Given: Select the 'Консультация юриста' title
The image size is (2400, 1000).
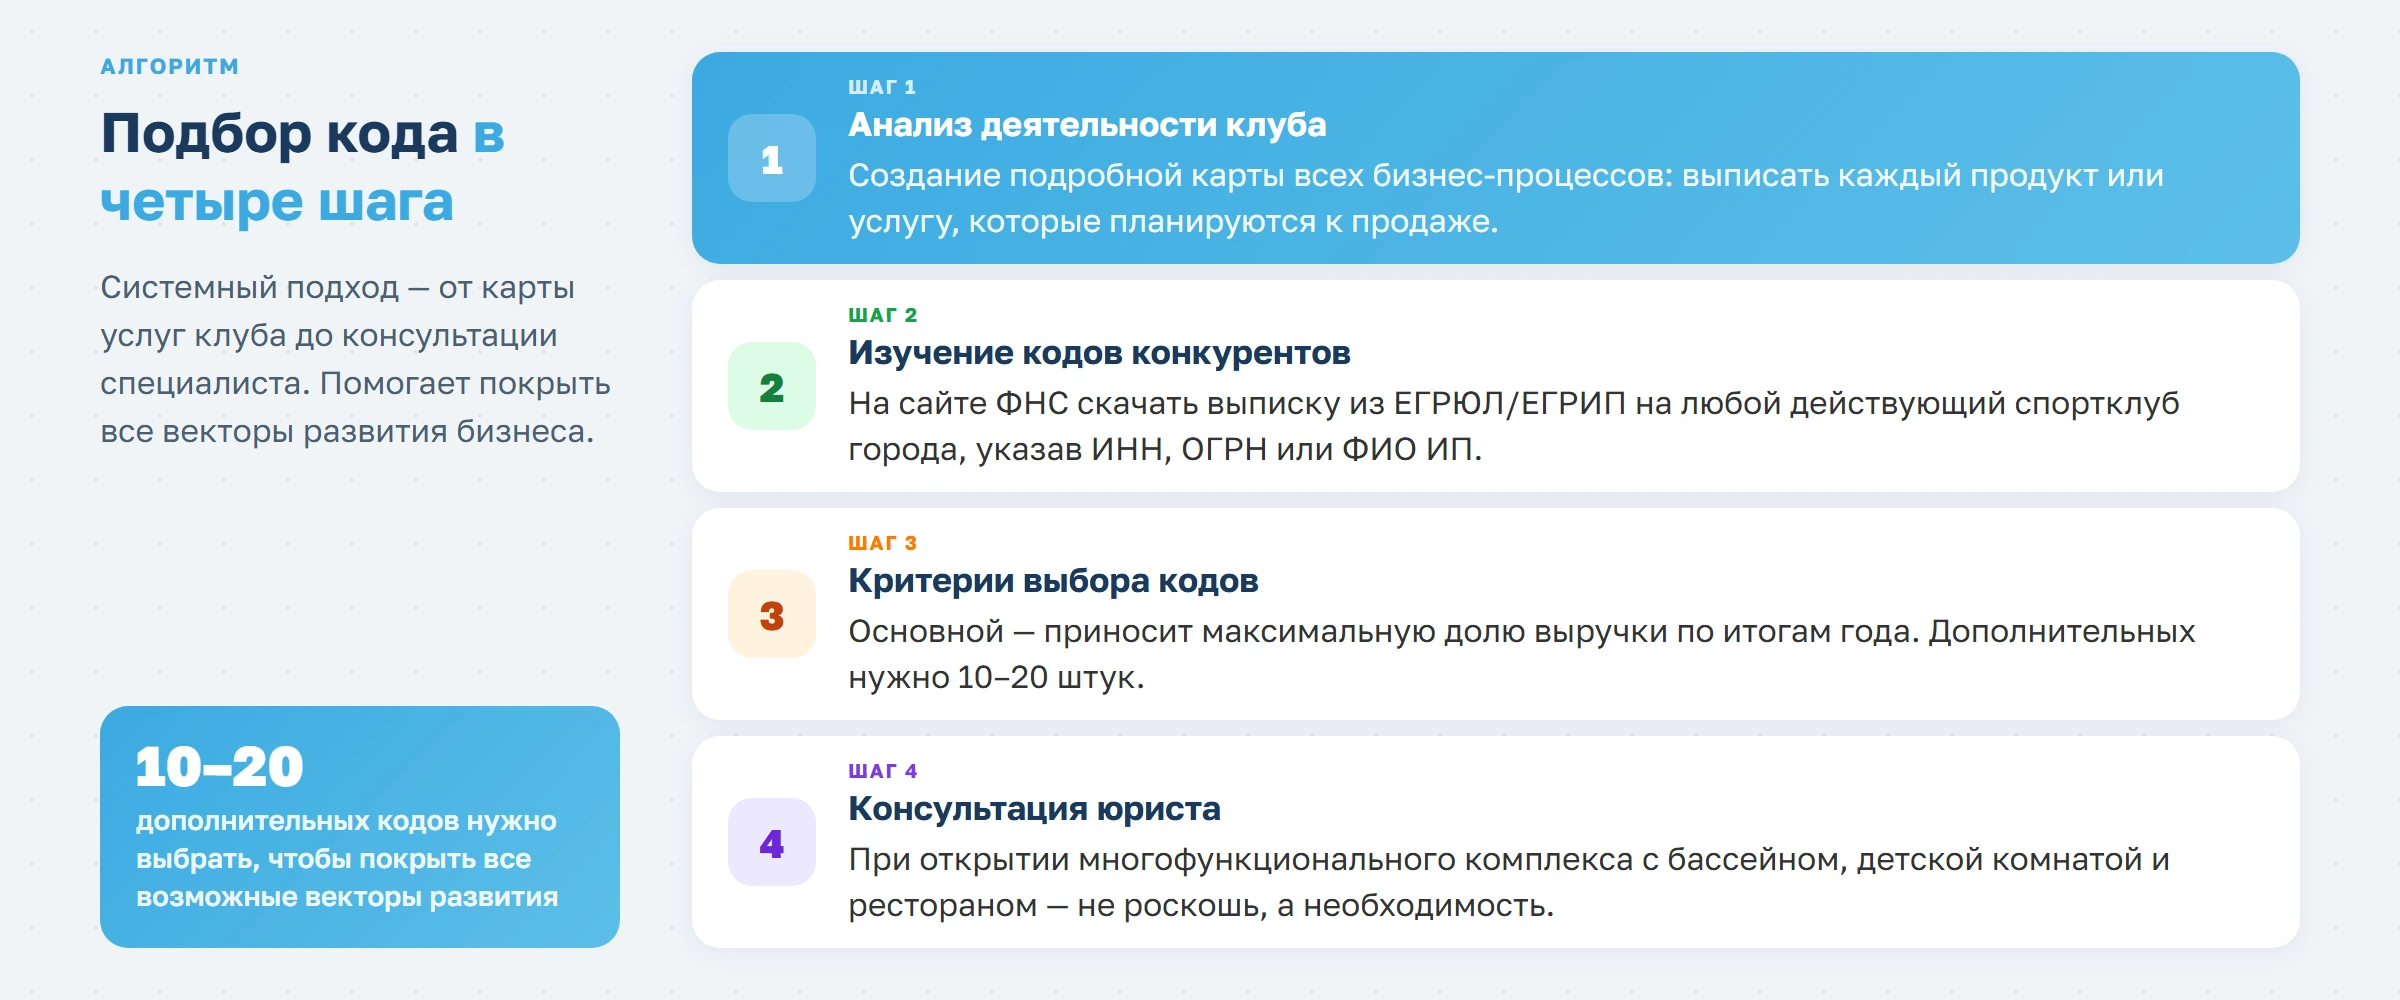Looking at the screenshot, I should pyautogui.click(x=1034, y=809).
